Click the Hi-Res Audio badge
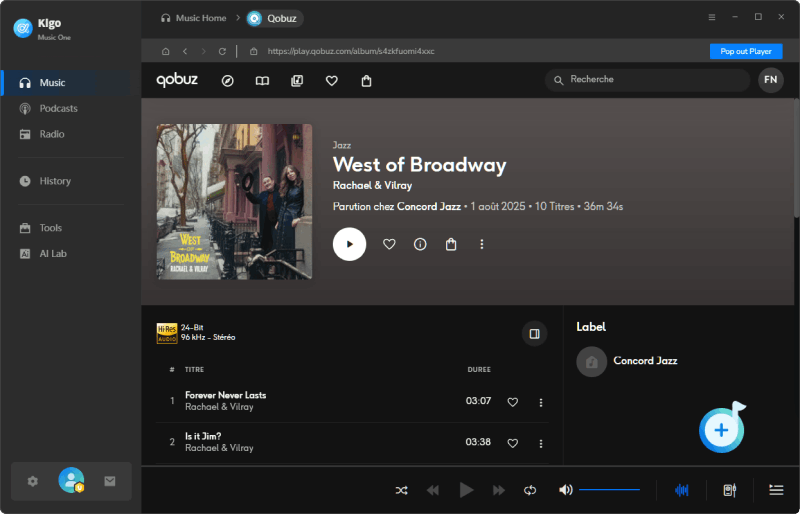Screen dimensions: 800x514 click(167, 333)
